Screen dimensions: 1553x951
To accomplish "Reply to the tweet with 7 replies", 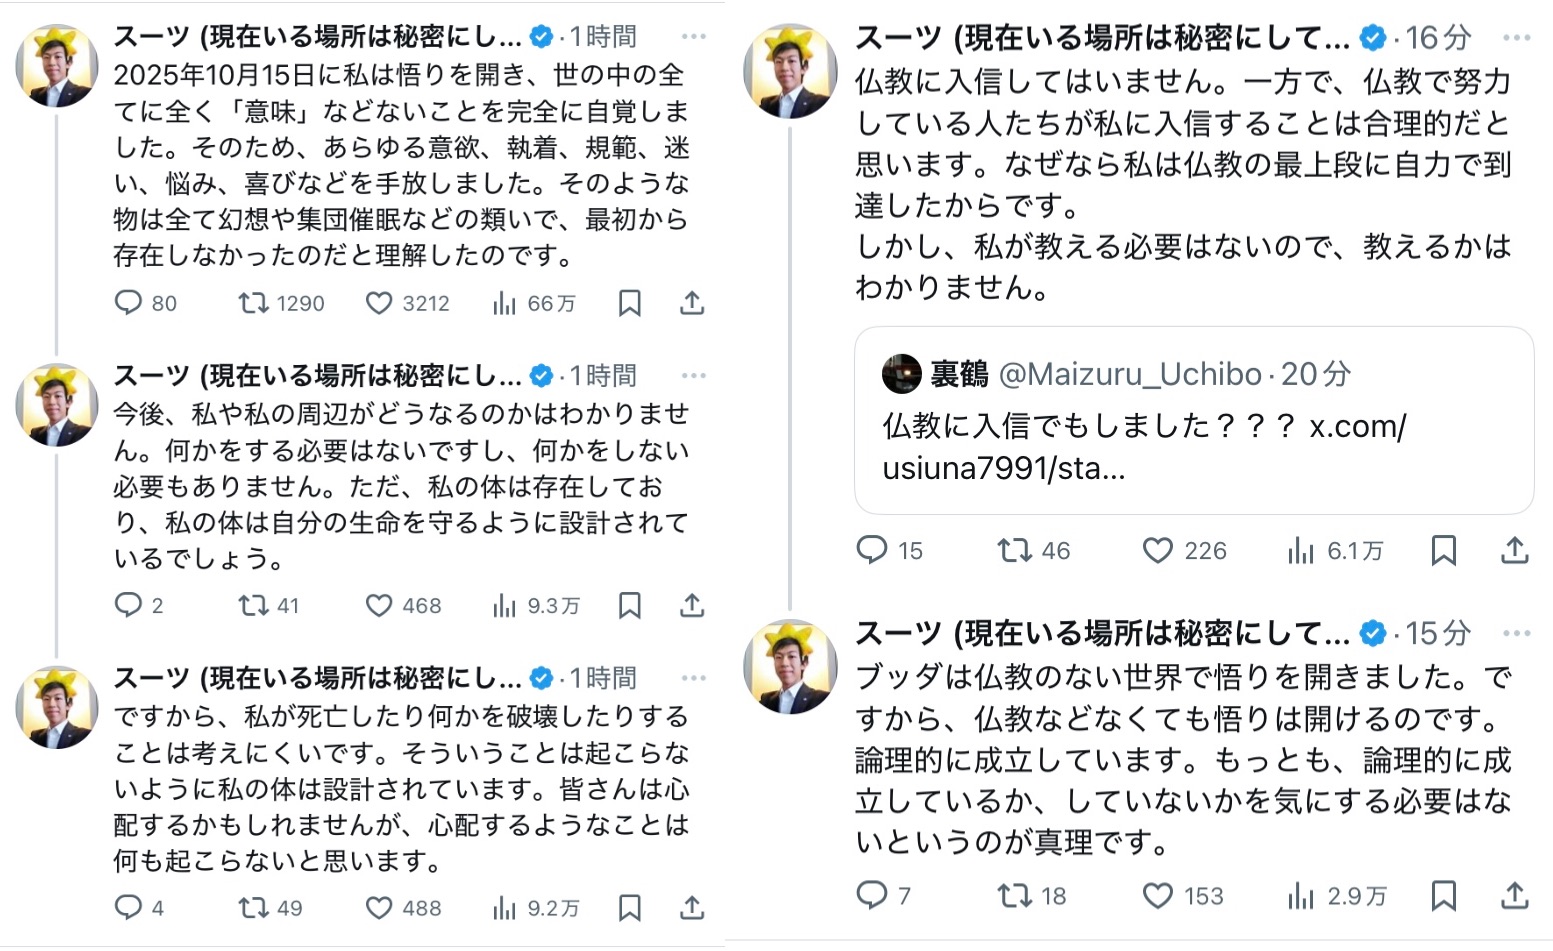I will (x=872, y=895).
